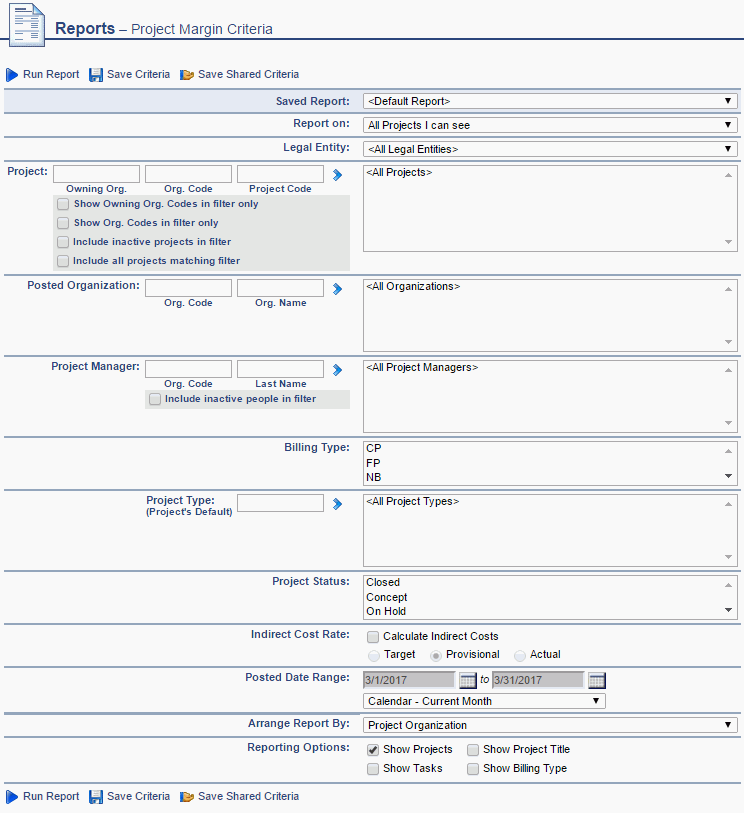Uncheck the Show Projects option
The width and height of the screenshot is (744, 813).
click(373, 750)
